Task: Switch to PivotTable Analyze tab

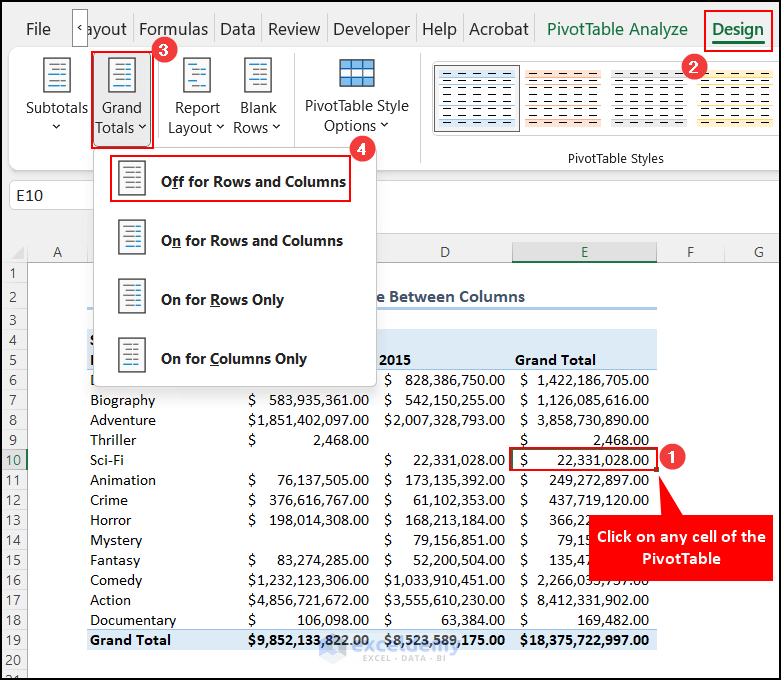Action: (x=617, y=29)
